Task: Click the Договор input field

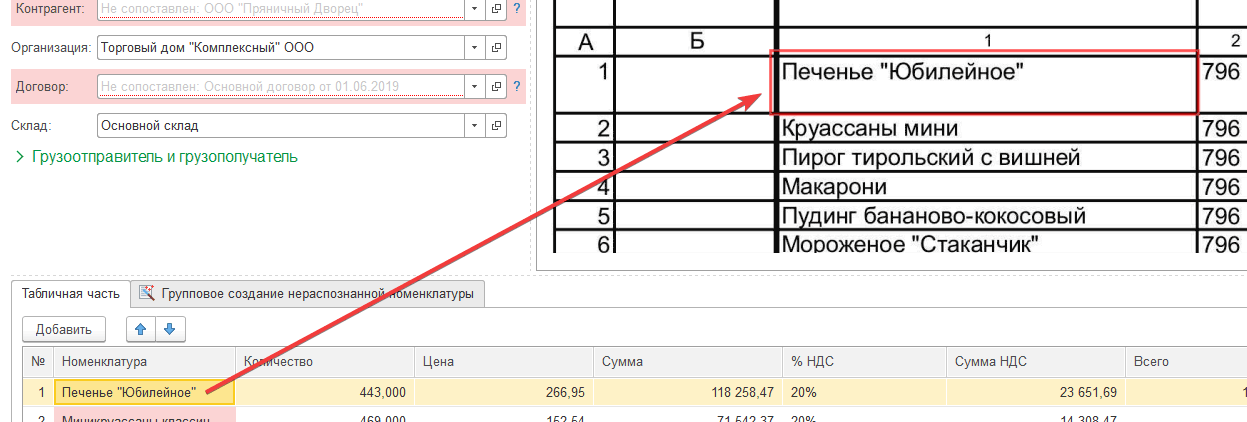Action: coord(280,87)
